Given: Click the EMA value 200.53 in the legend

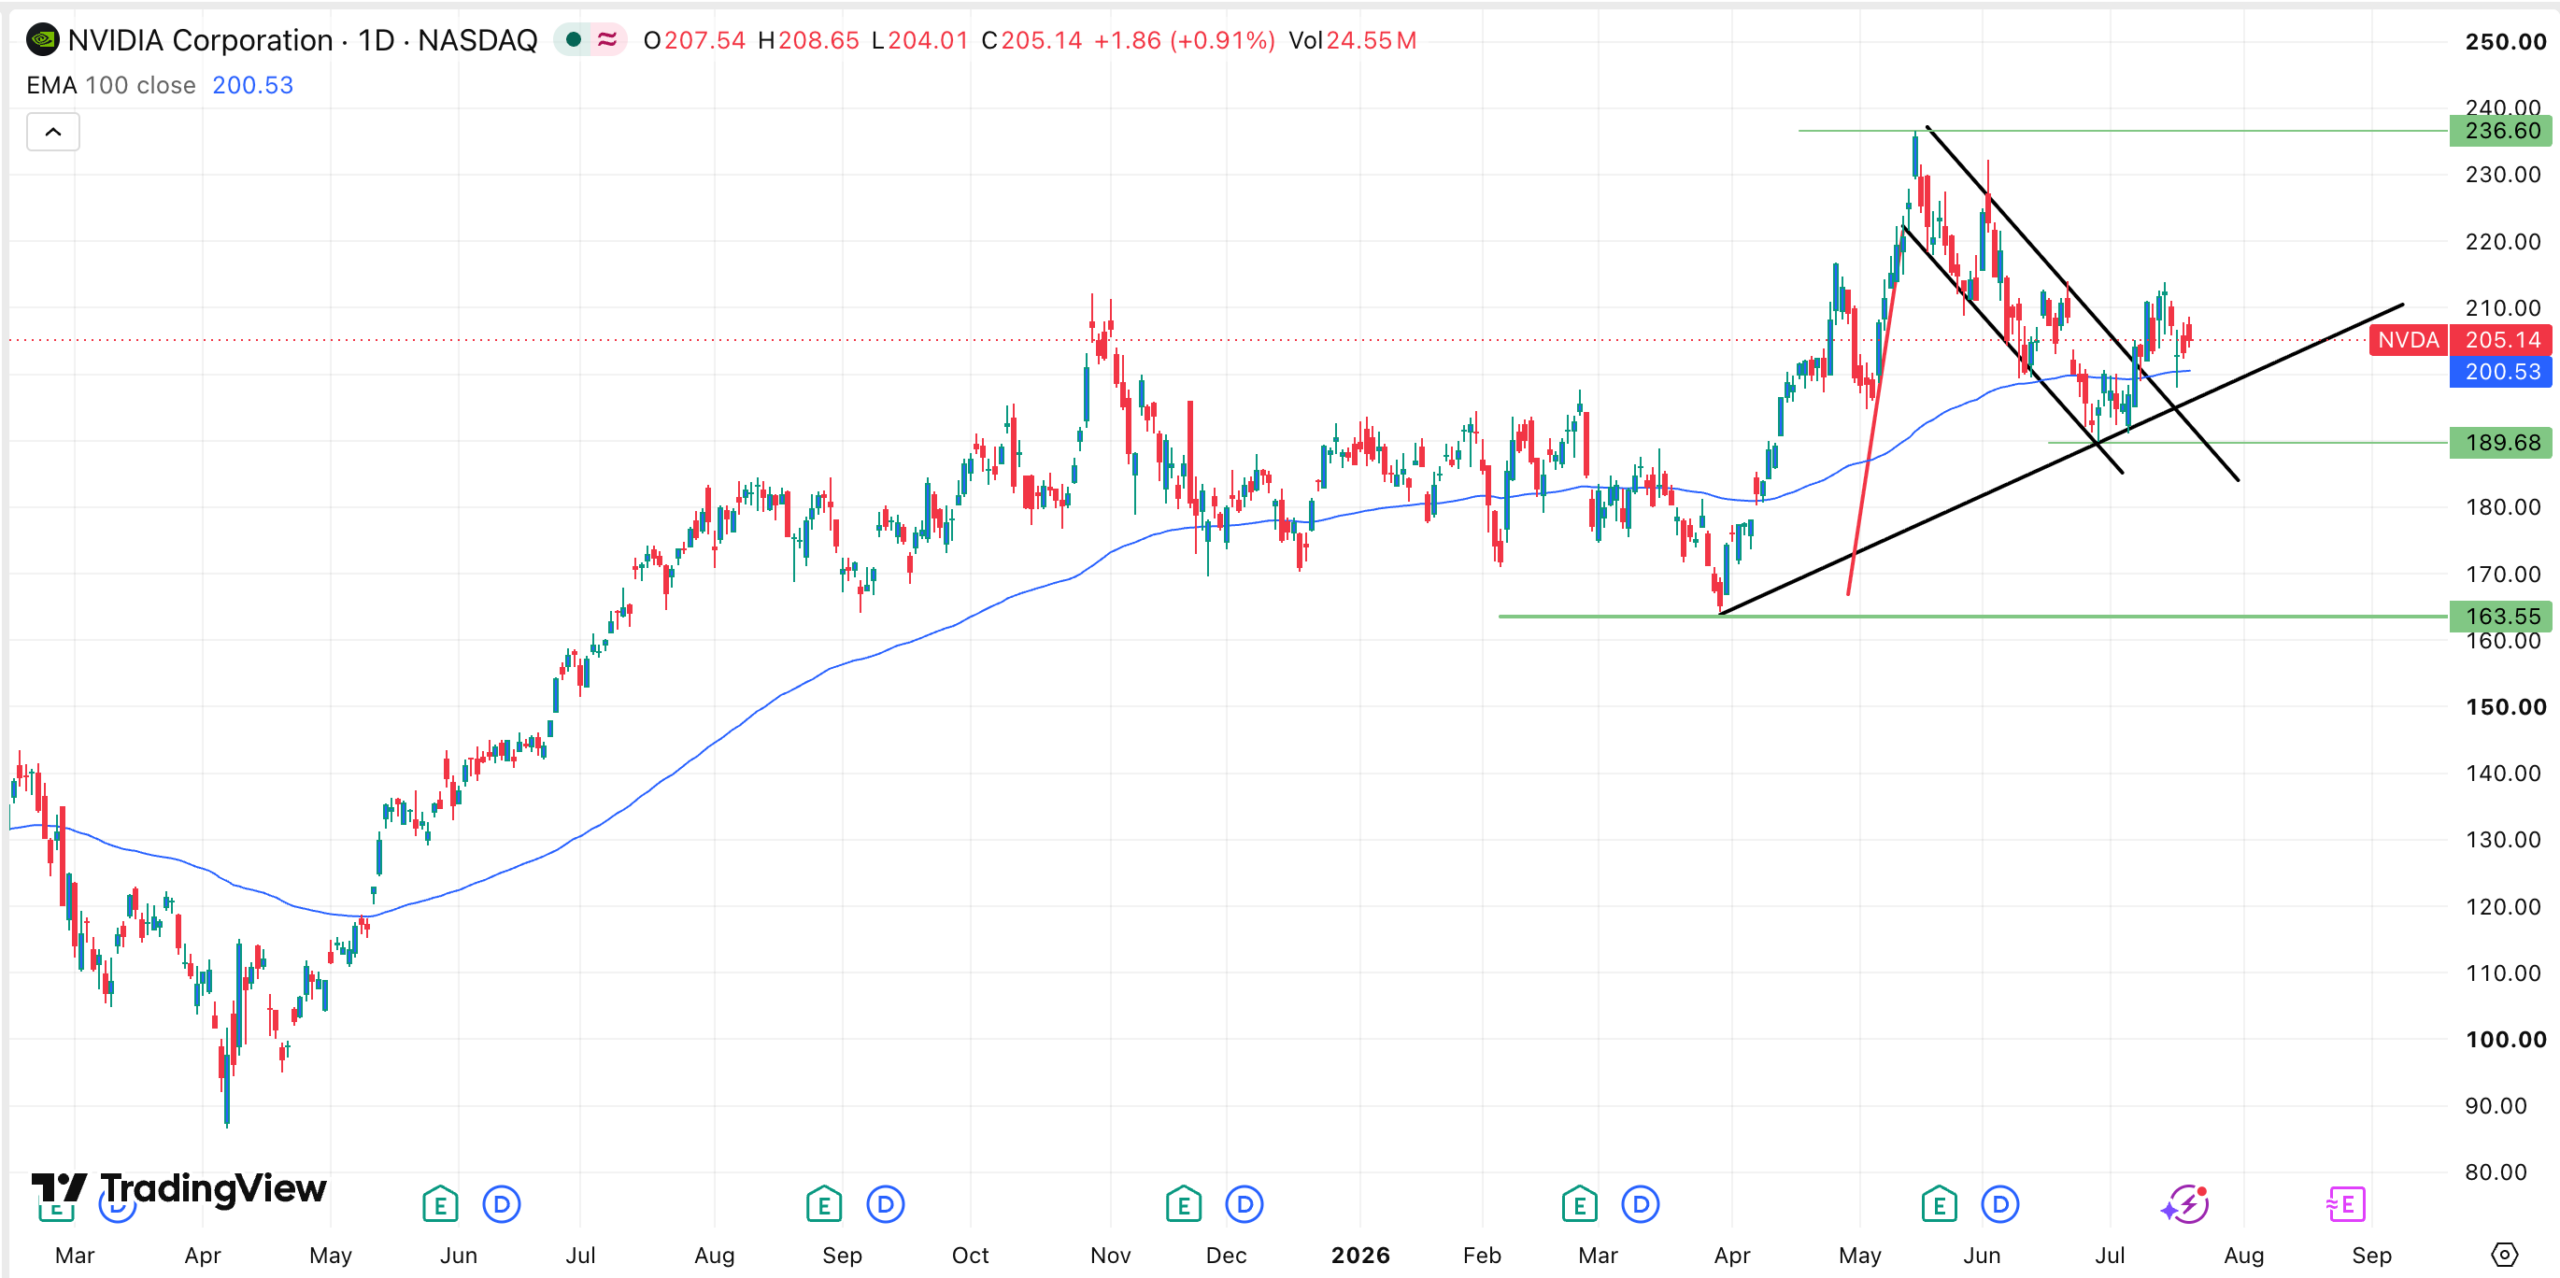Looking at the screenshot, I should (x=253, y=85).
